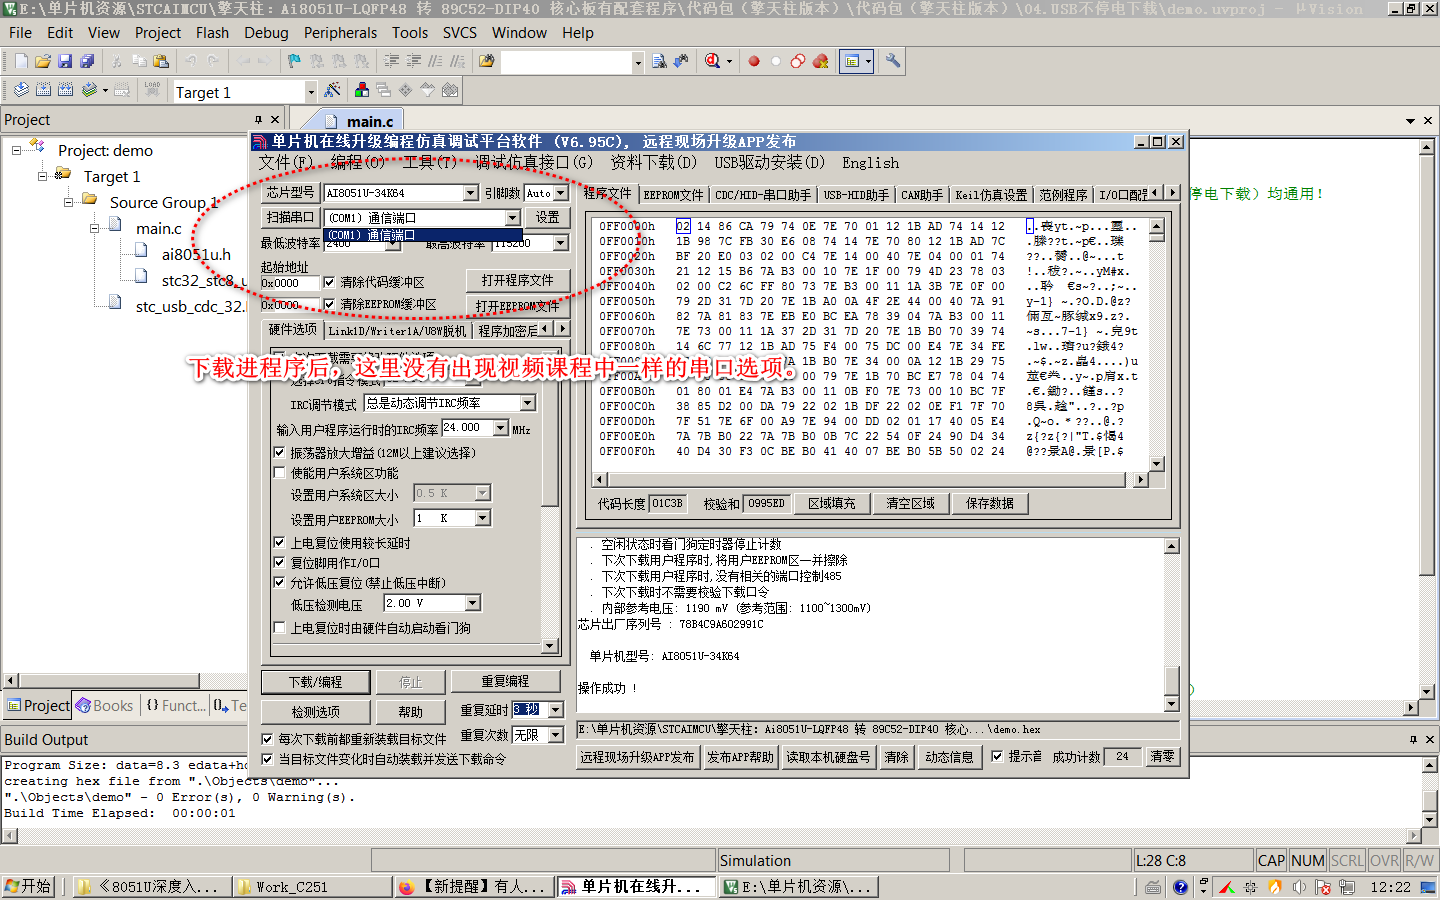Switch to USB-HID助手 tab
The width and height of the screenshot is (1440, 900).
(856, 194)
